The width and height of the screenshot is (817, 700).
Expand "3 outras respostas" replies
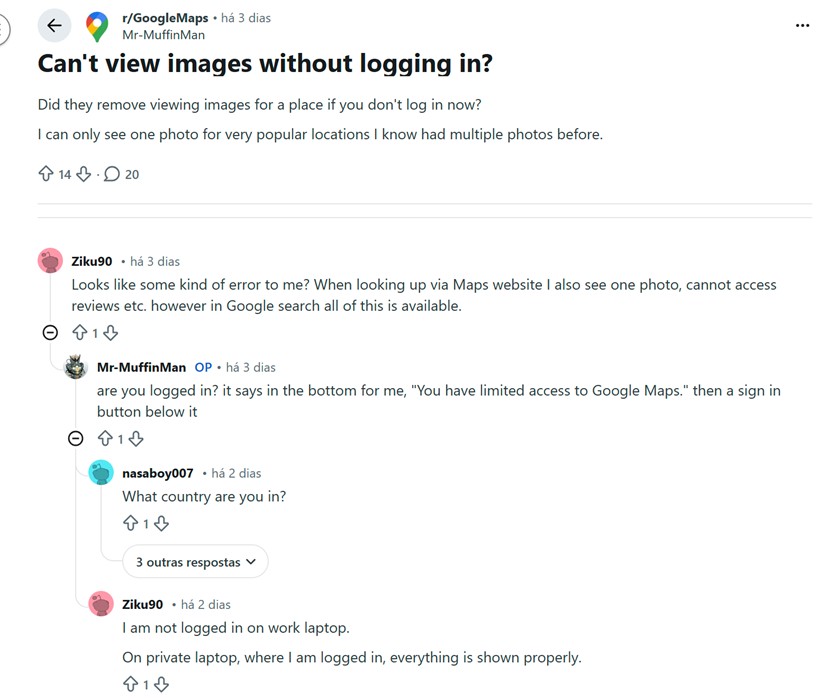click(195, 562)
